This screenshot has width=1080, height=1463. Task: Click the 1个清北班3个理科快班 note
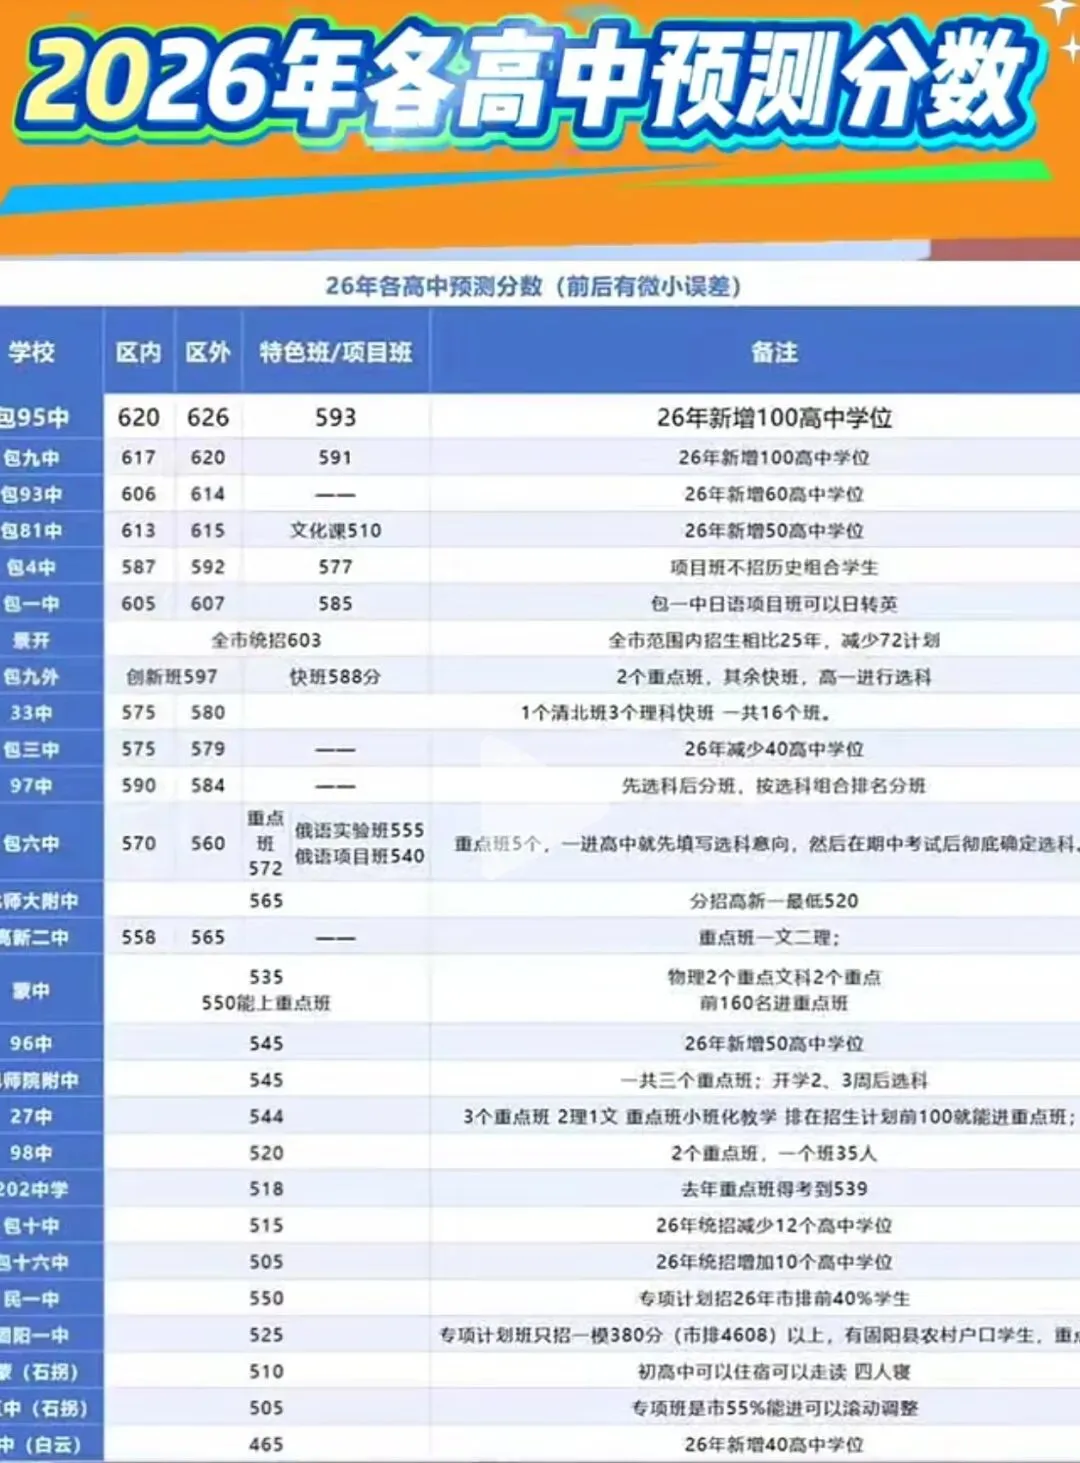676,713
